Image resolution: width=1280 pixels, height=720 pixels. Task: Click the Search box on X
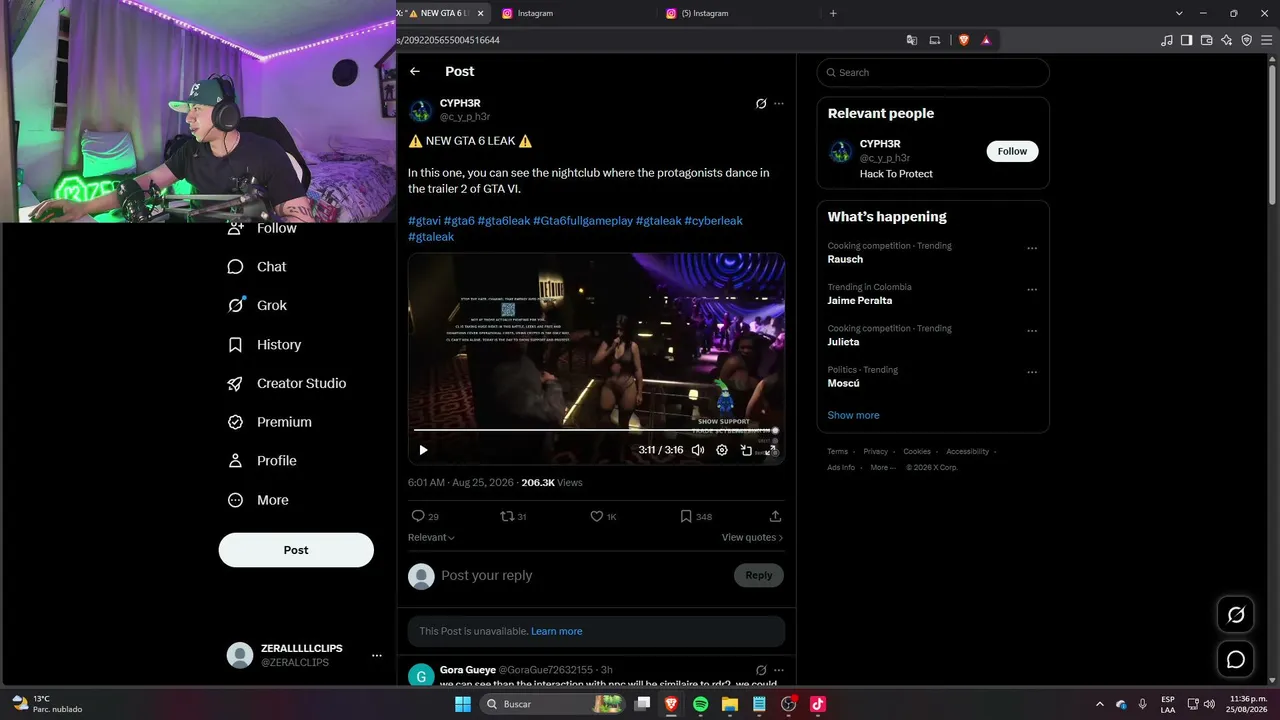[x=933, y=72]
